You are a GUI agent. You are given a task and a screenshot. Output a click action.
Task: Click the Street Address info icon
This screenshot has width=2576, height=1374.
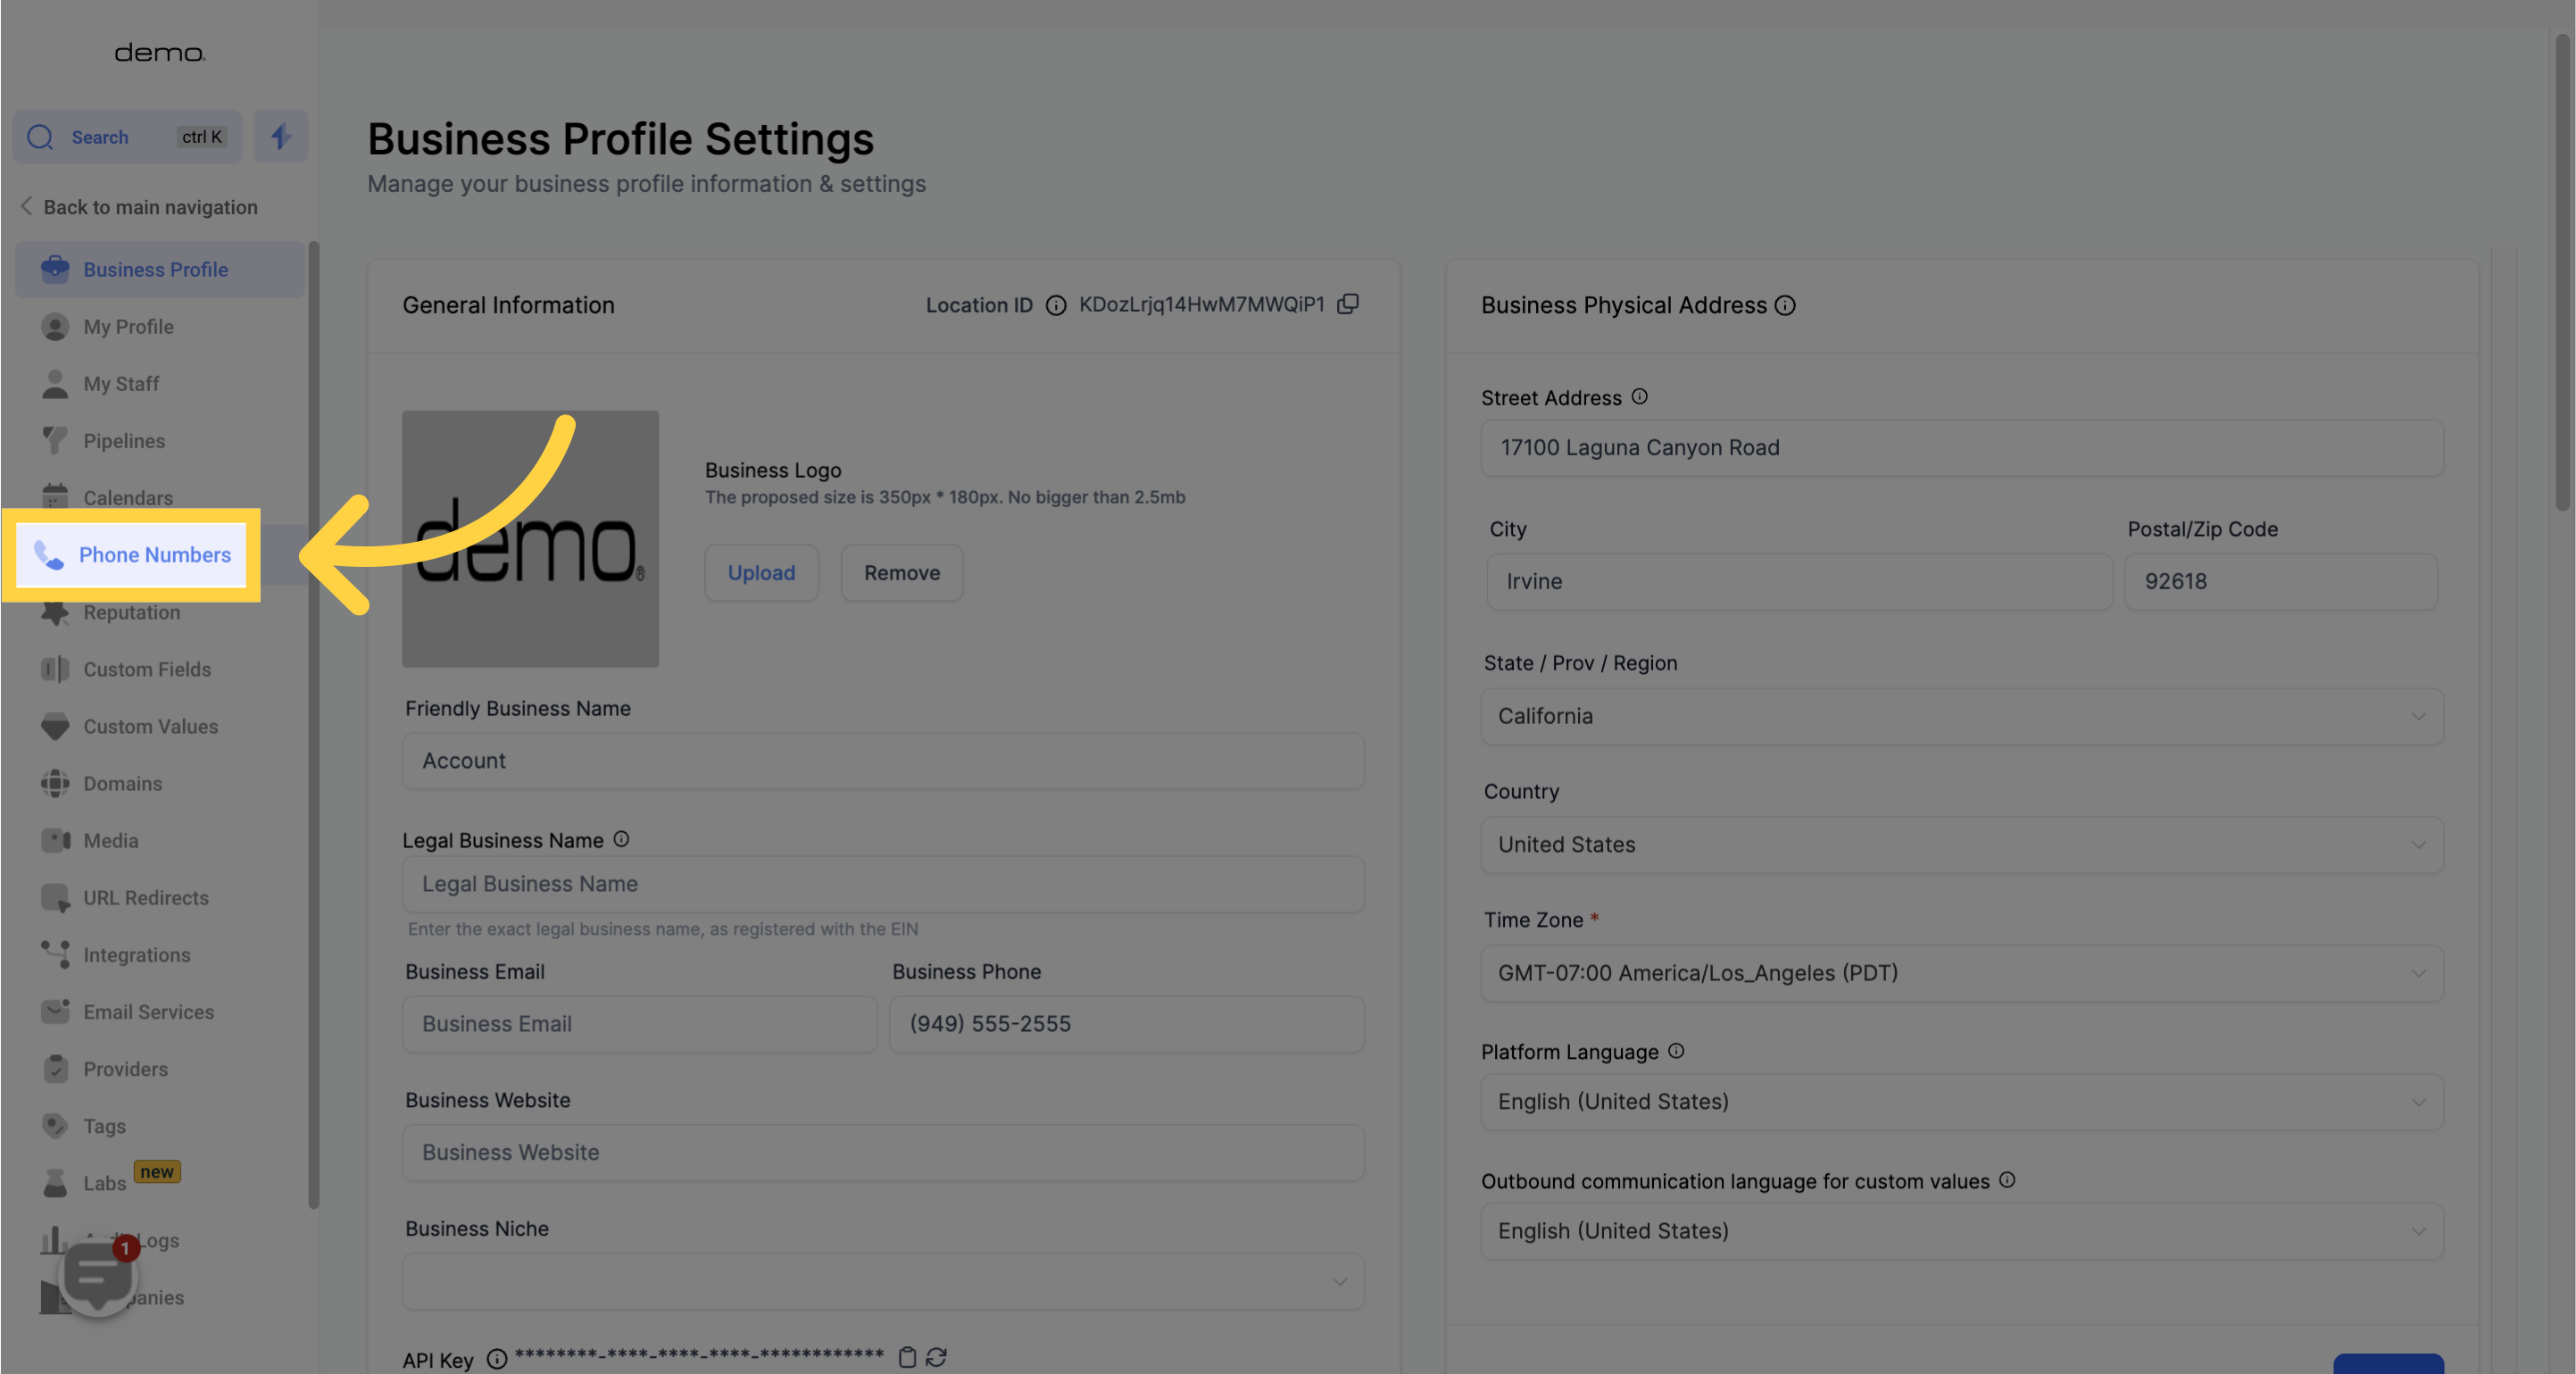click(1639, 396)
